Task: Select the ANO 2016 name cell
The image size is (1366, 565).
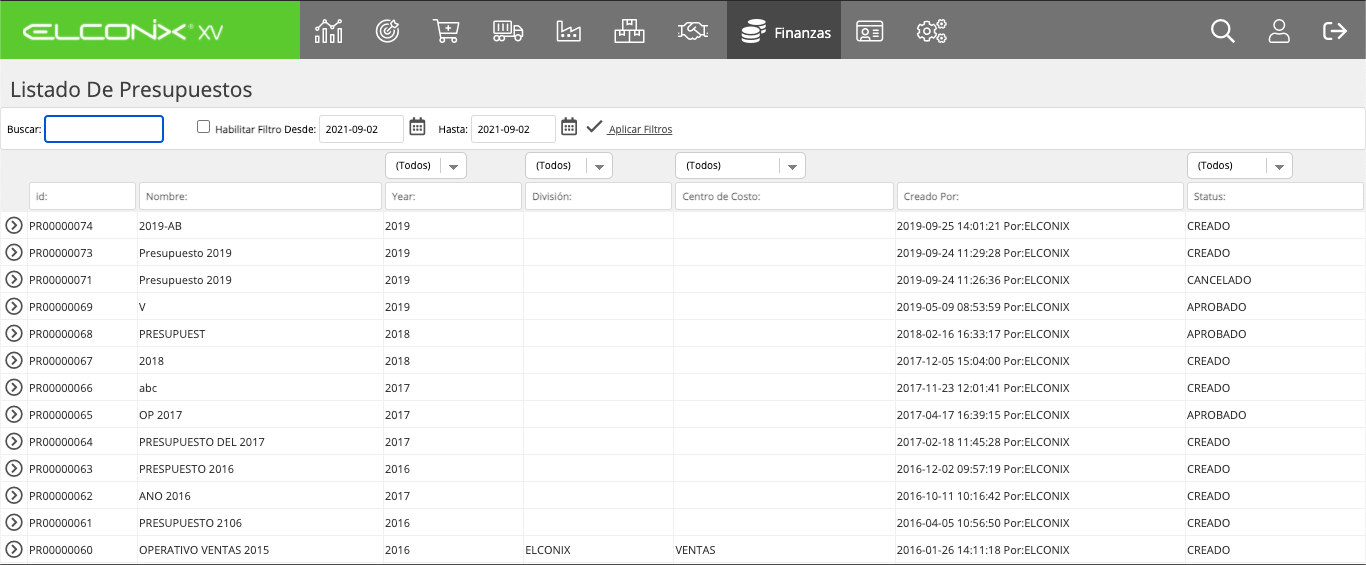Action: click(165, 496)
